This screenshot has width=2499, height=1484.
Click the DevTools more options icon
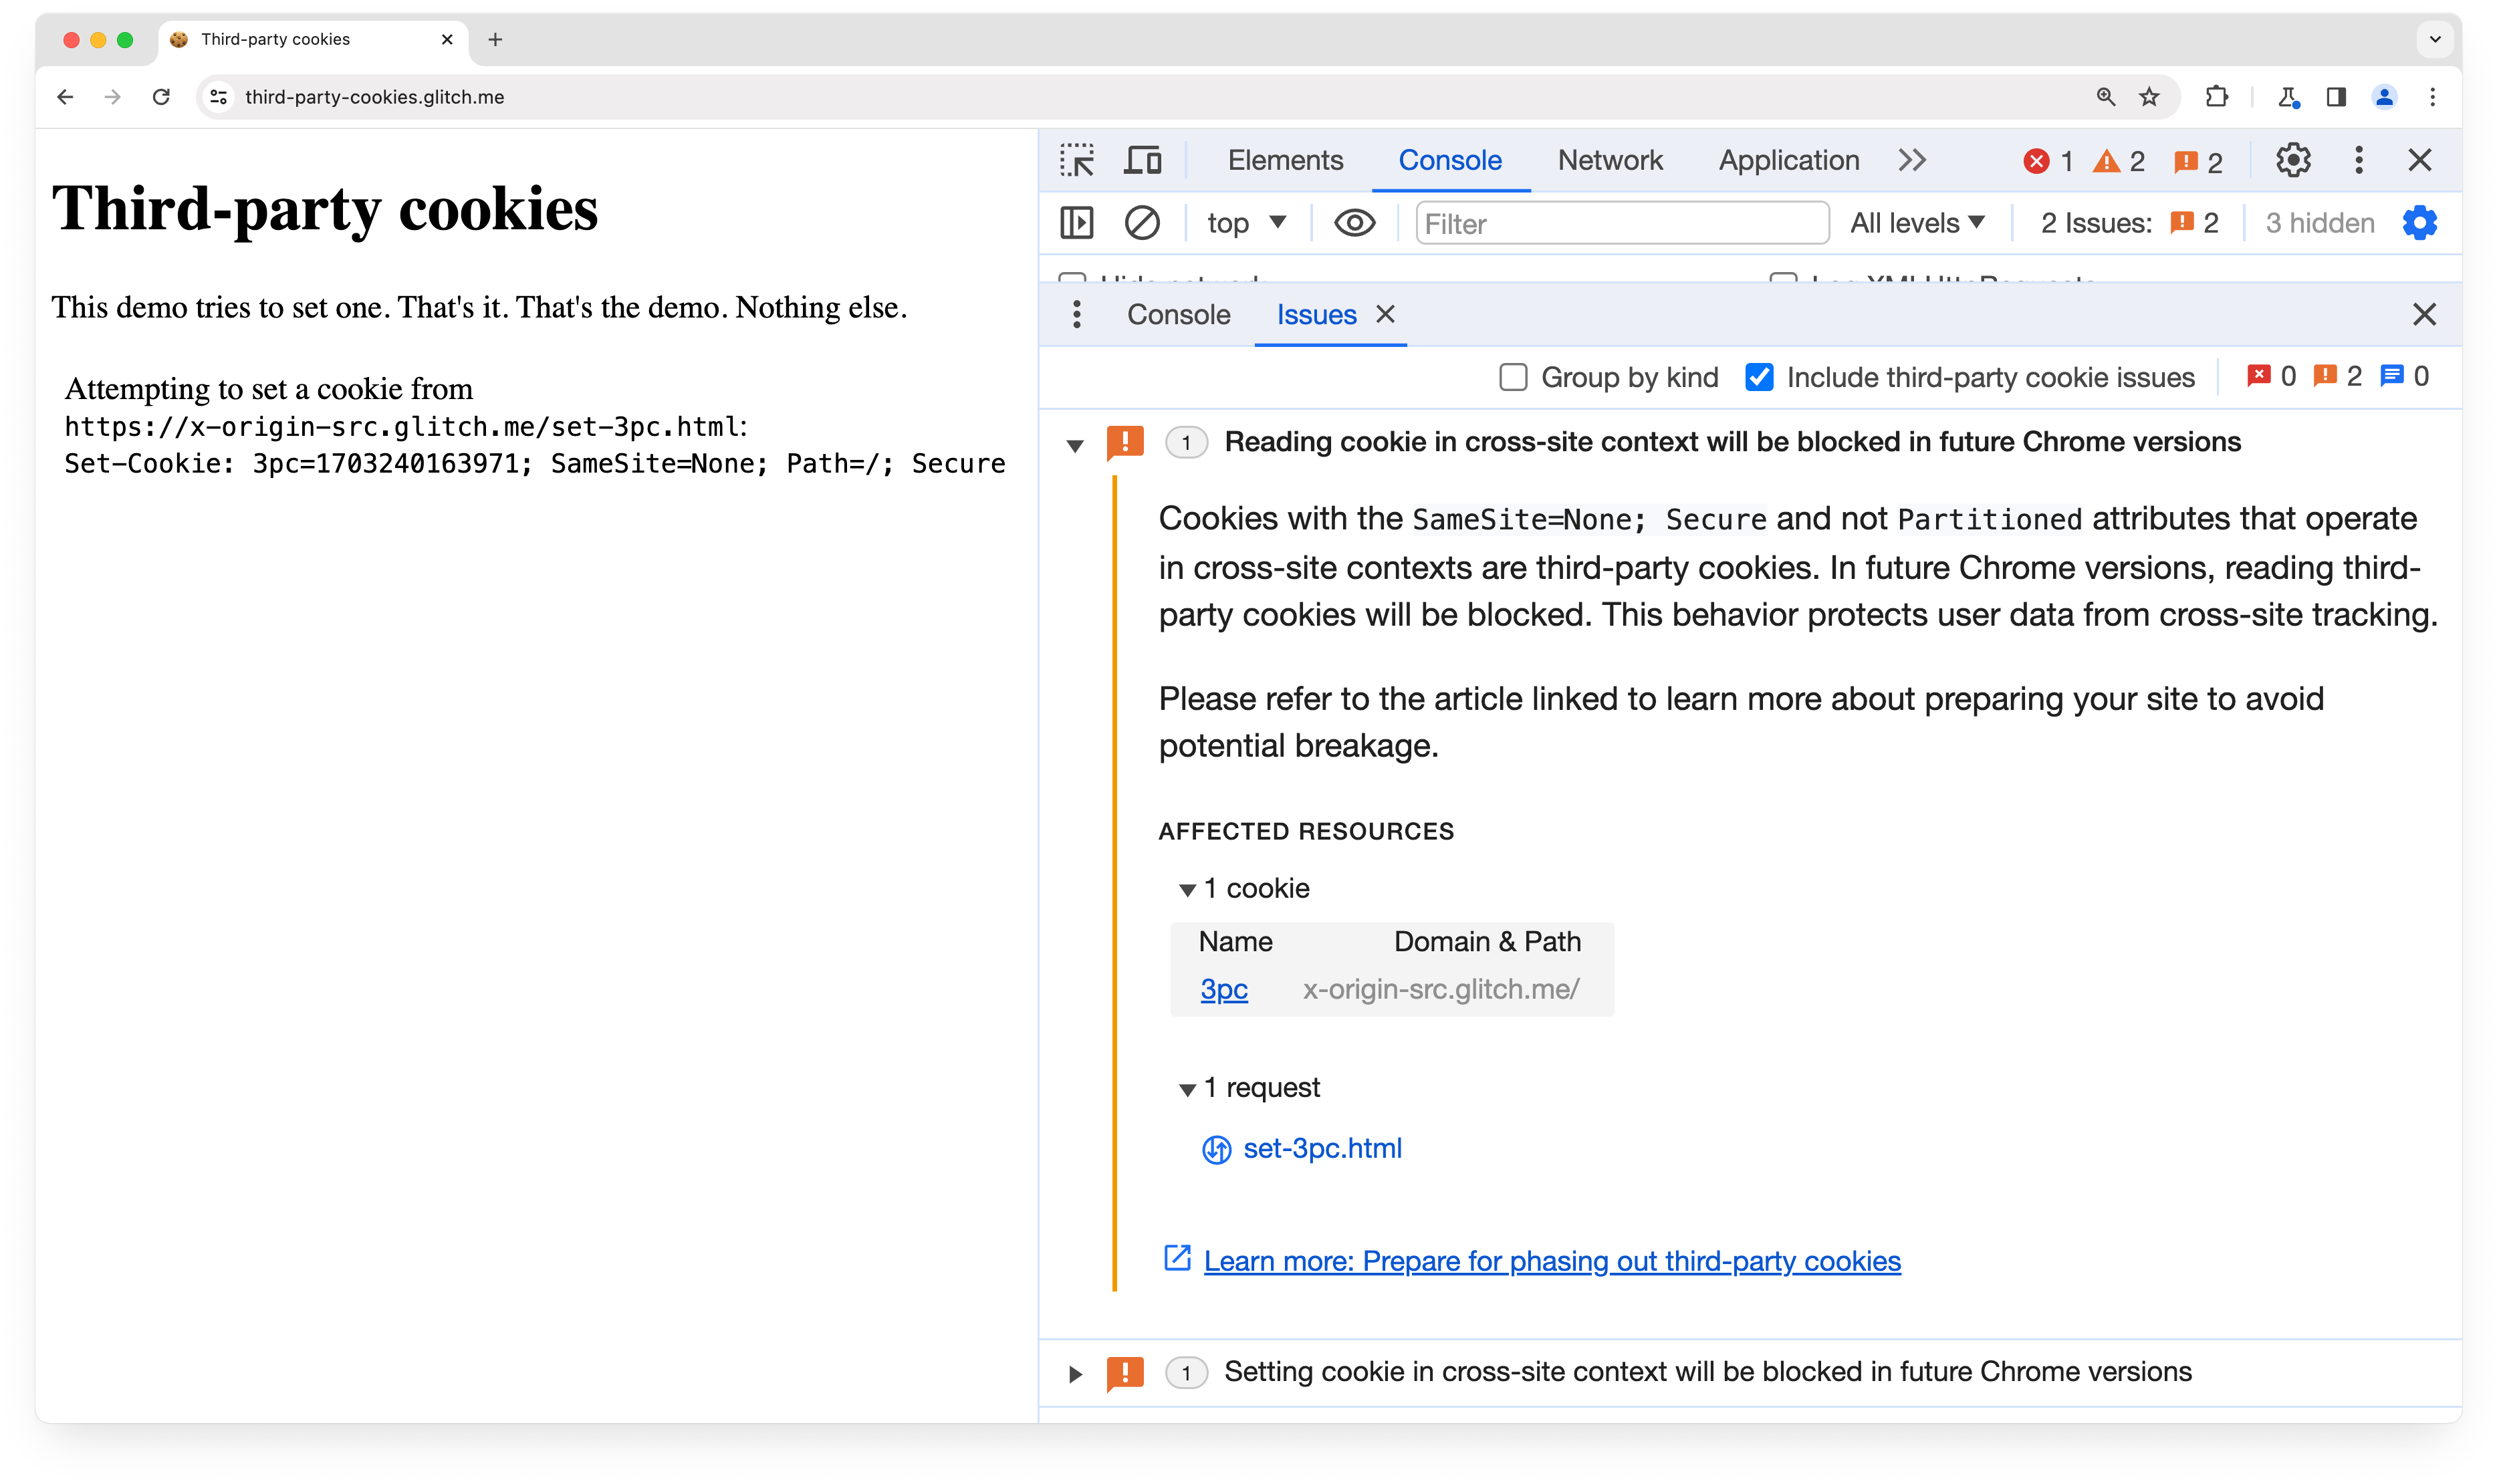coord(2358,160)
